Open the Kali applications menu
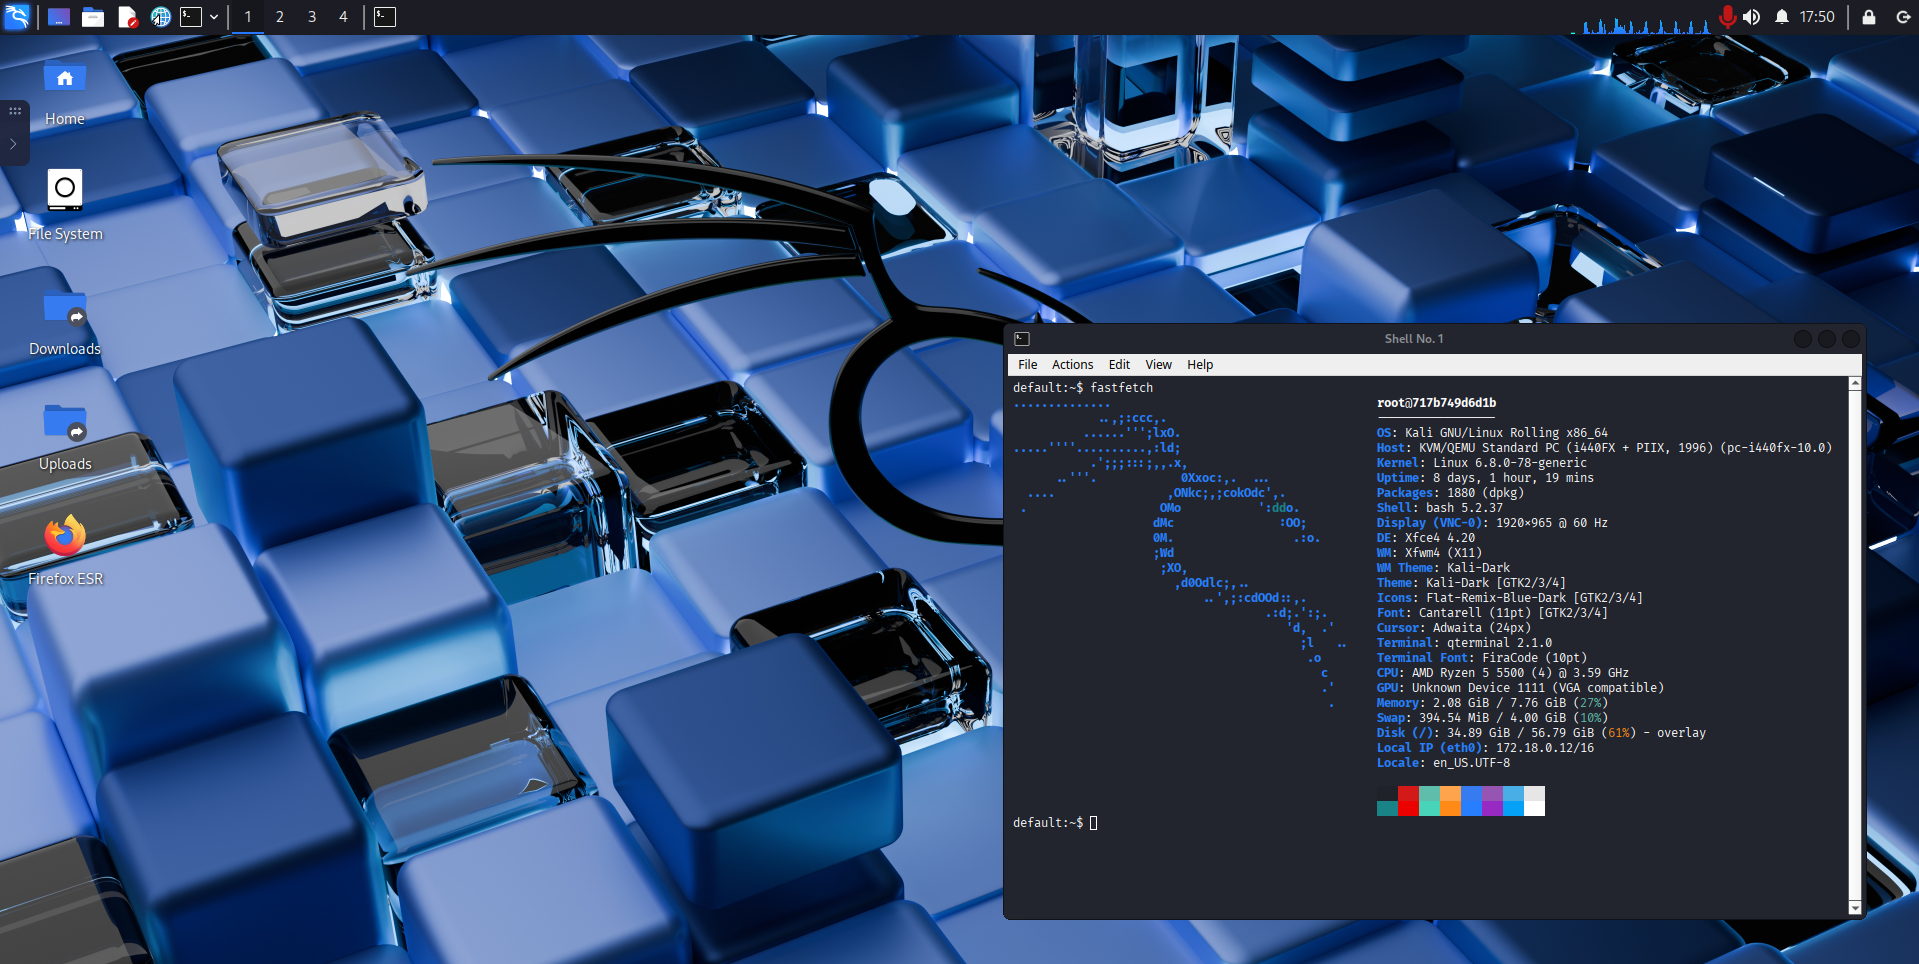 17,17
